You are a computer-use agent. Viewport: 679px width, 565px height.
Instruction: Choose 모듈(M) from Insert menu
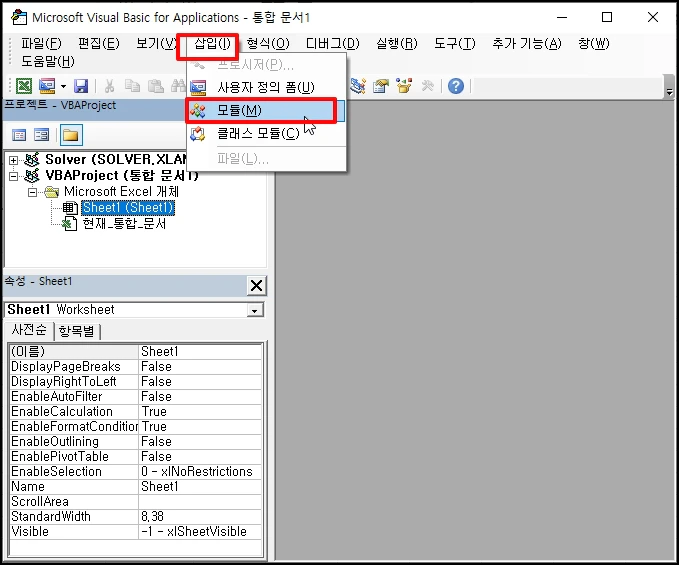coord(266,110)
